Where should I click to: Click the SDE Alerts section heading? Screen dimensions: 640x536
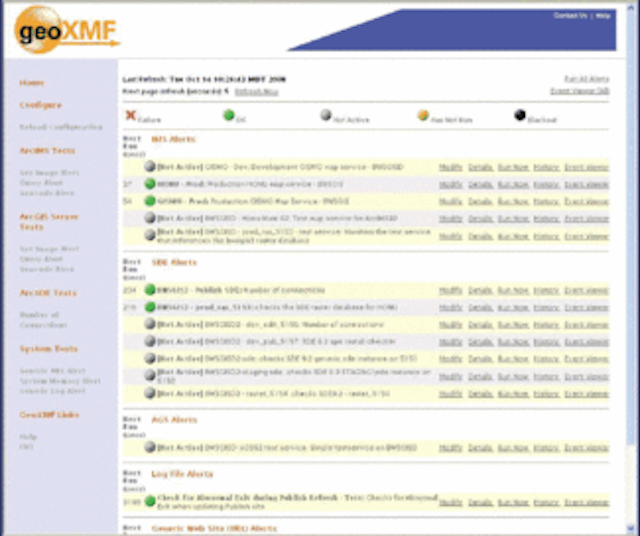pos(174,262)
